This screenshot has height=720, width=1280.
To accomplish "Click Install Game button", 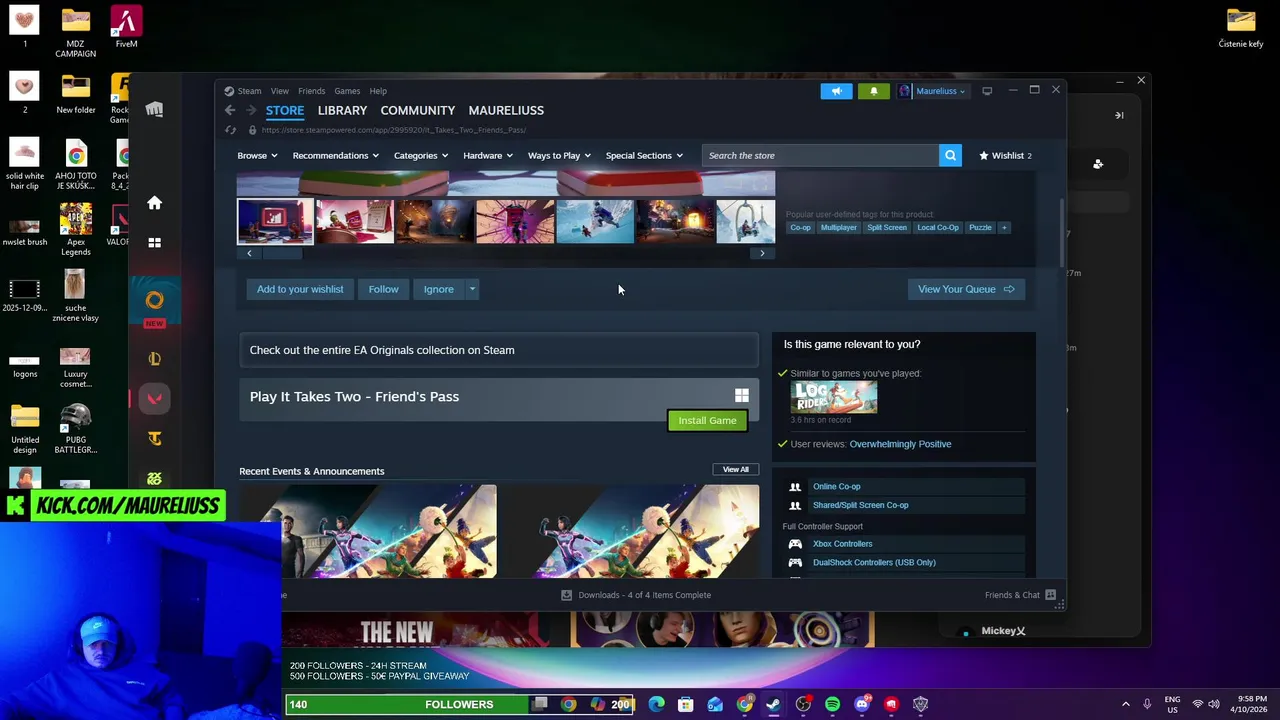I will tap(707, 420).
